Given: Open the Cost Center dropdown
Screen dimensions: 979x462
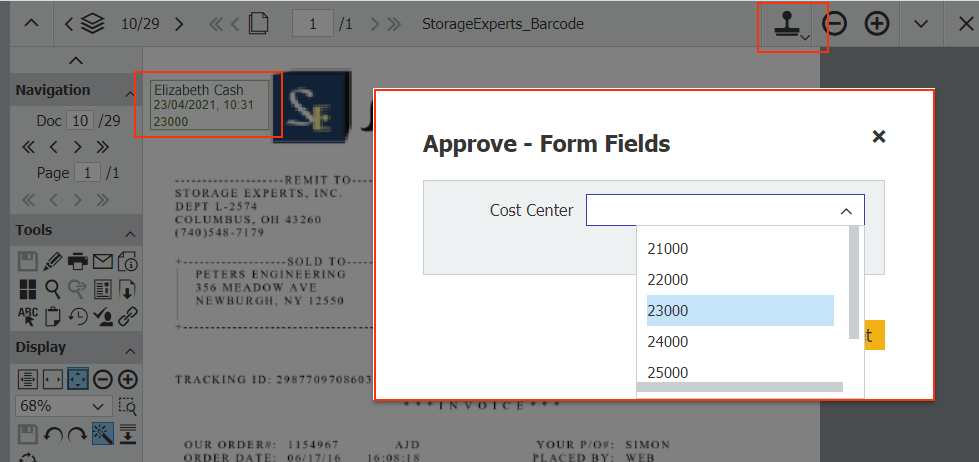Looking at the screenshot, I should [725, 210].
